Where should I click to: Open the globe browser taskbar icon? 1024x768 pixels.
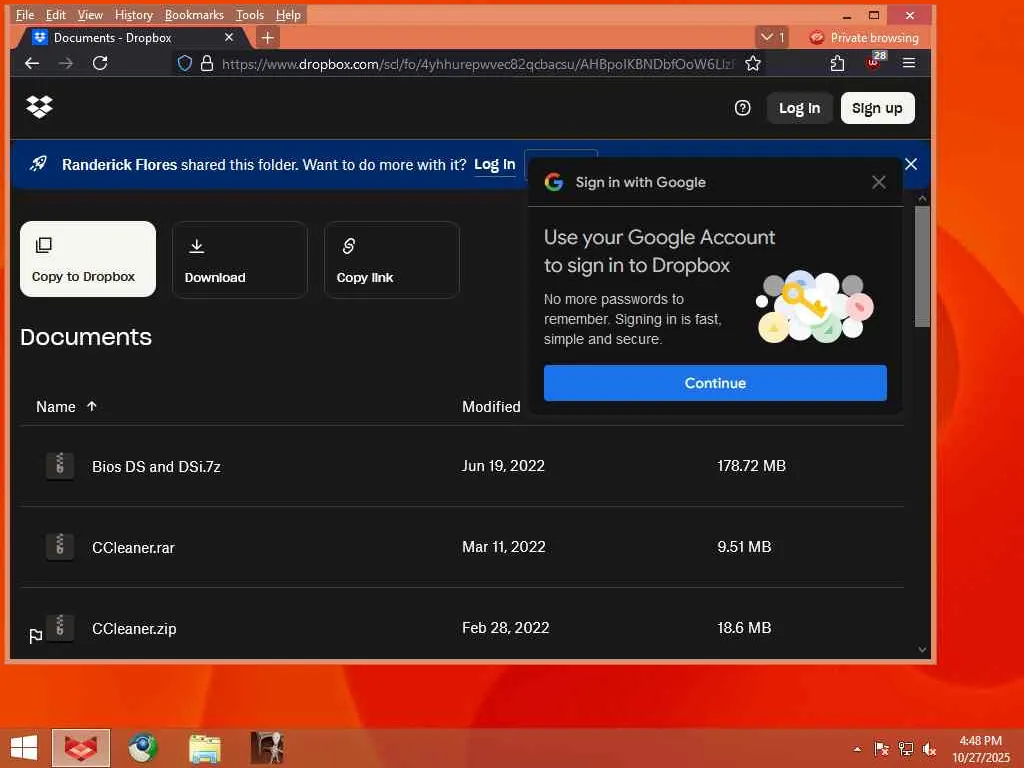142,748
